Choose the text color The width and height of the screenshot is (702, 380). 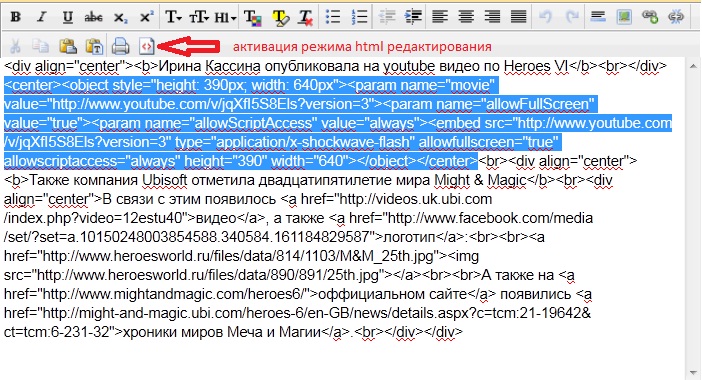pos(253,17)
